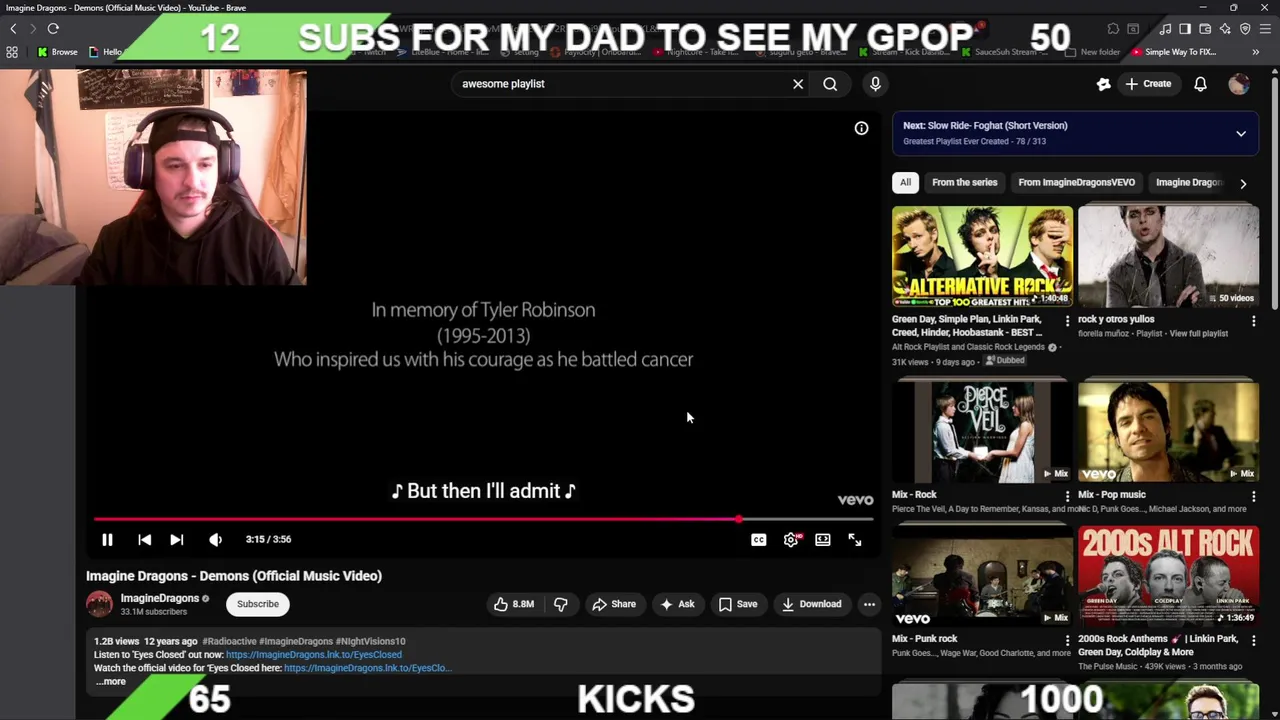Open options menu for Mix - Pop music
Image resolution: width=1280 pixels, height=720 pixels.
1253,496
